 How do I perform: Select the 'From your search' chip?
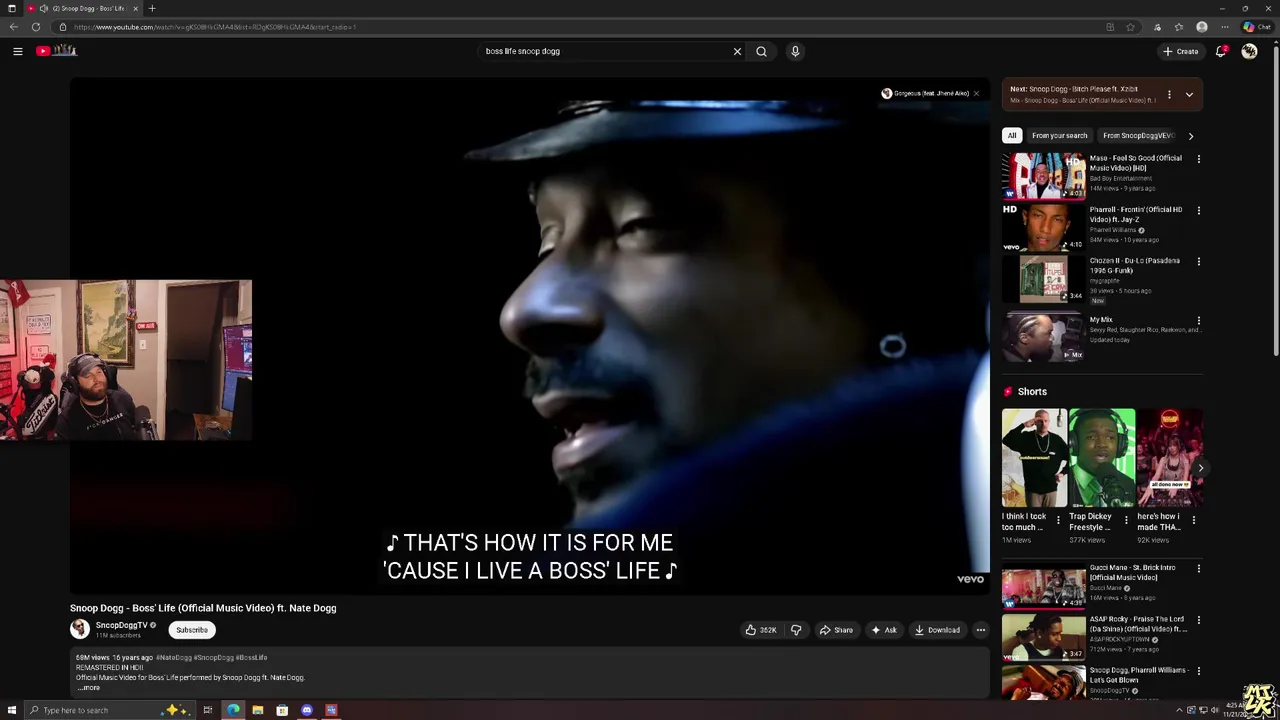(1059, 136)
